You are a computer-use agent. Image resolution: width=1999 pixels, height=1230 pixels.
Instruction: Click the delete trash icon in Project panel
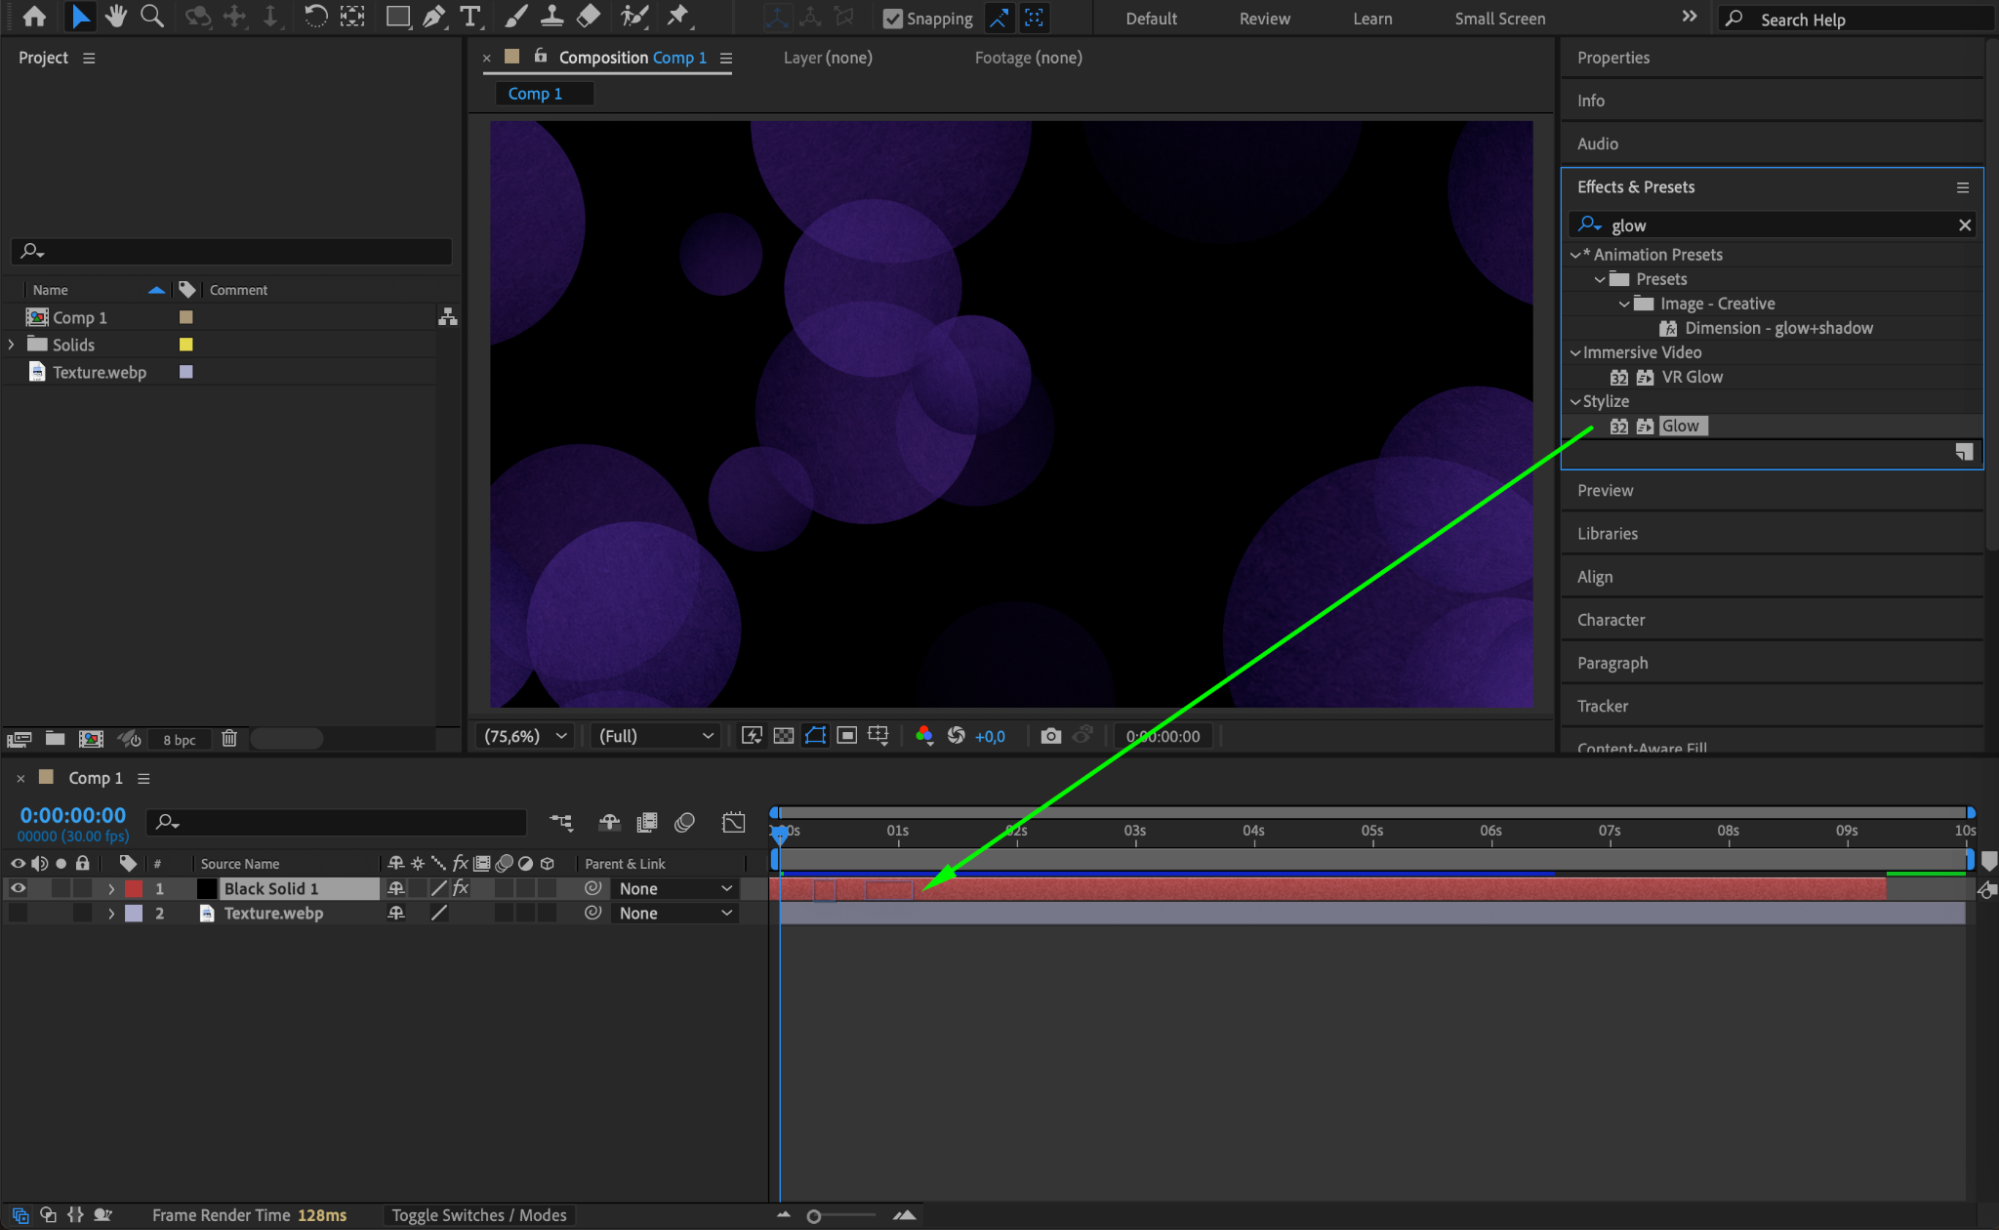point(229,739)
